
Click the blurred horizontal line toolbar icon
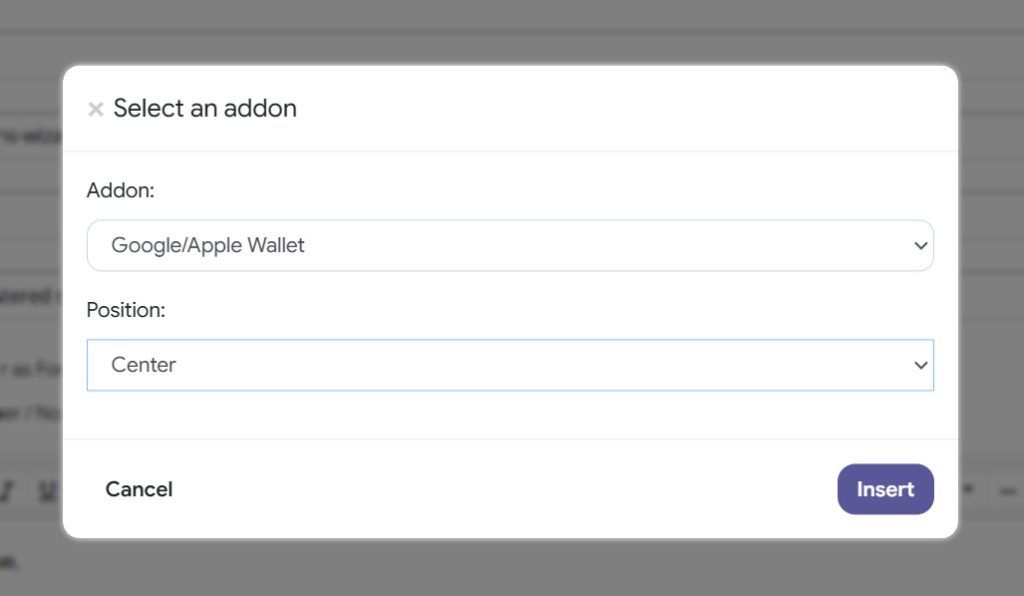[1008, 491]
